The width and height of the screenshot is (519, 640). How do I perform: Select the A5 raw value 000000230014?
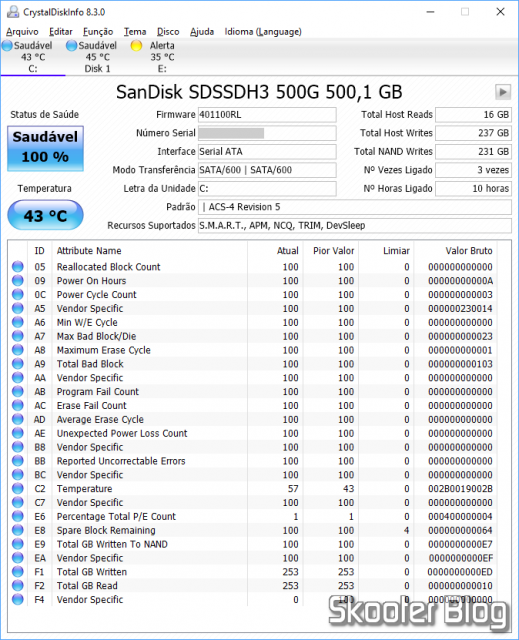[460, 308]
